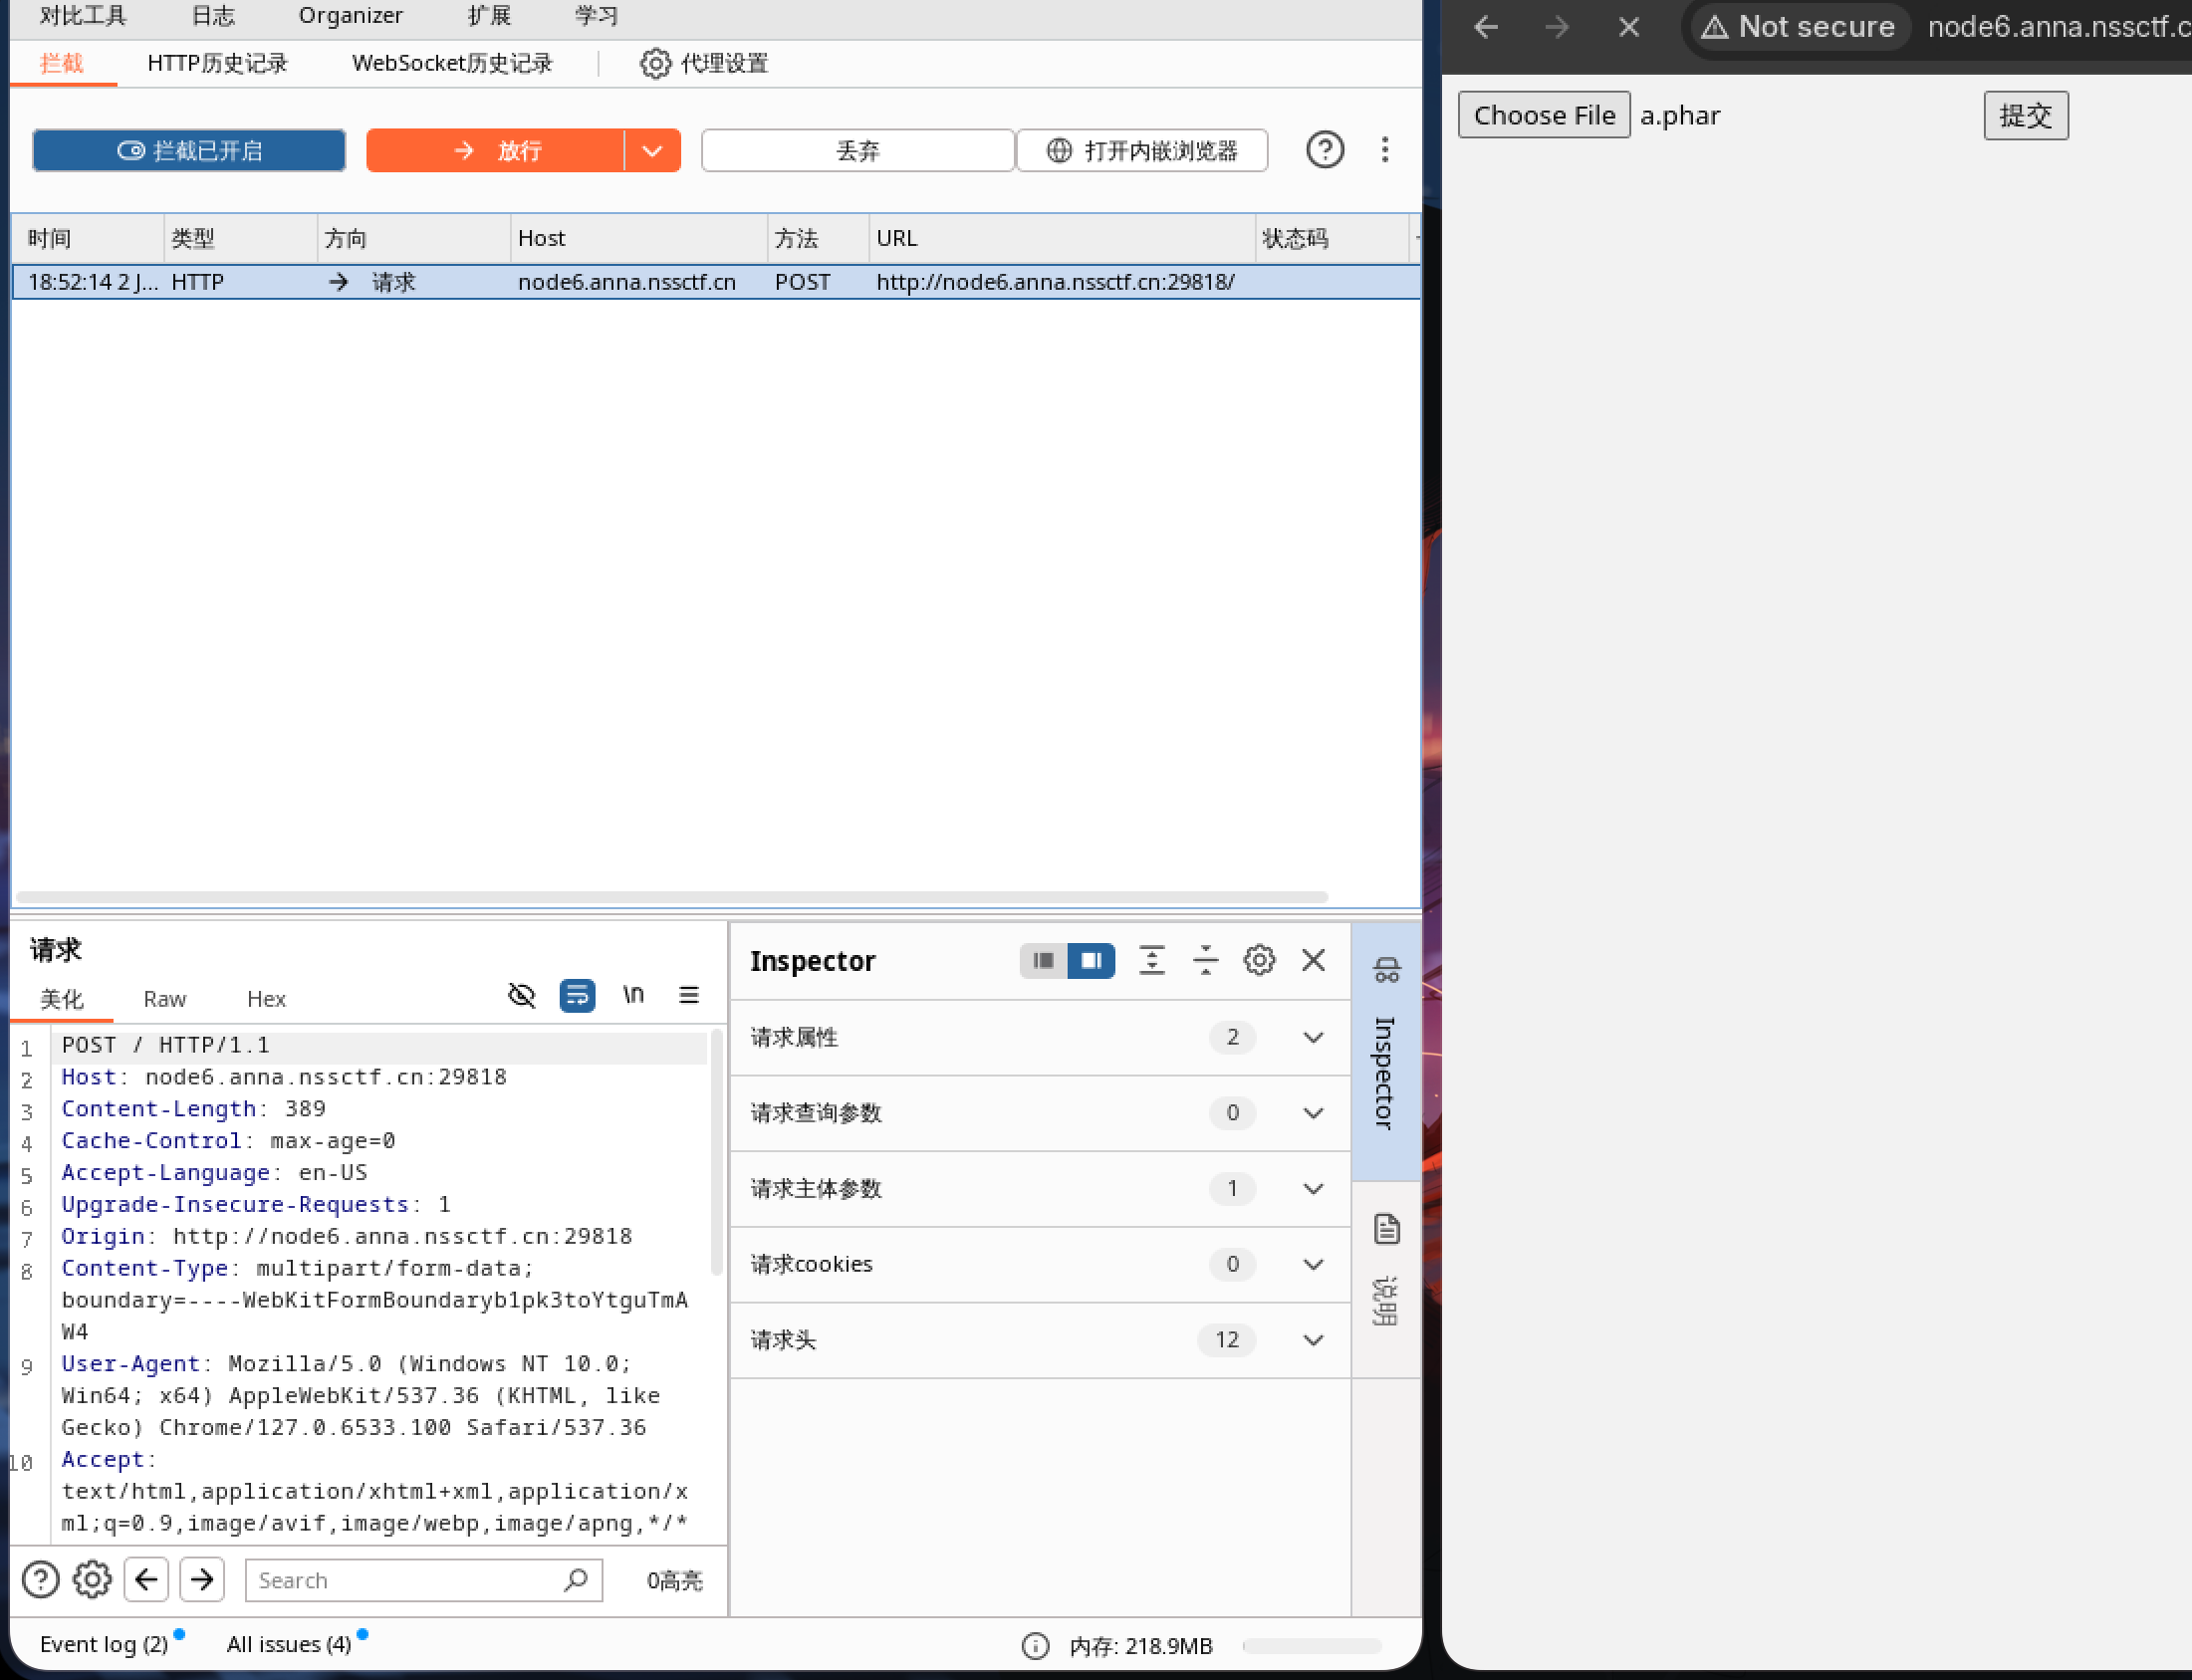The image size is (2192, 1680).
Task: Switch to the HTTP history tab
Action: click(x=217, y=64)
